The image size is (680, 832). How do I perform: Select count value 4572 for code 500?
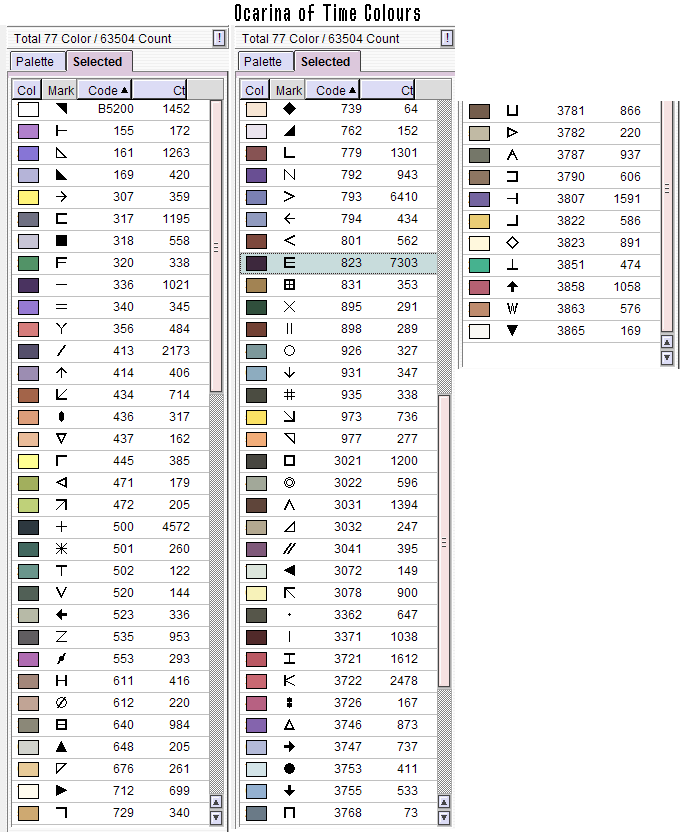pyautogui.click(x=176, y=527)
